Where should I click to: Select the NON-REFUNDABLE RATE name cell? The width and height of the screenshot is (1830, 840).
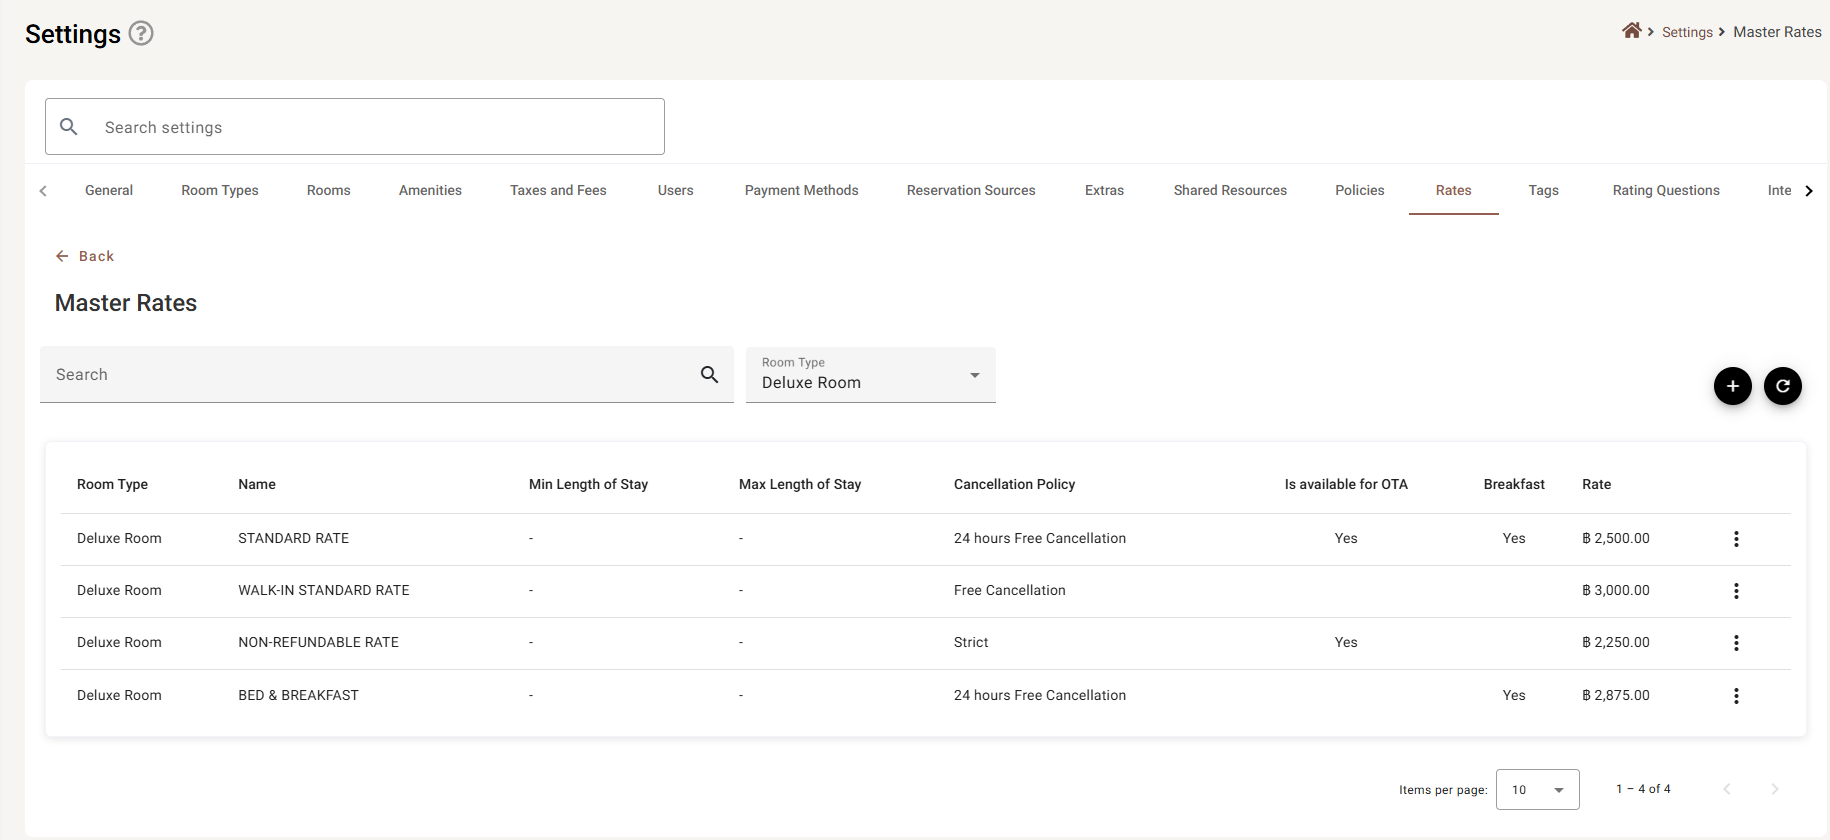pyautogui.click(x=318, y=642)
